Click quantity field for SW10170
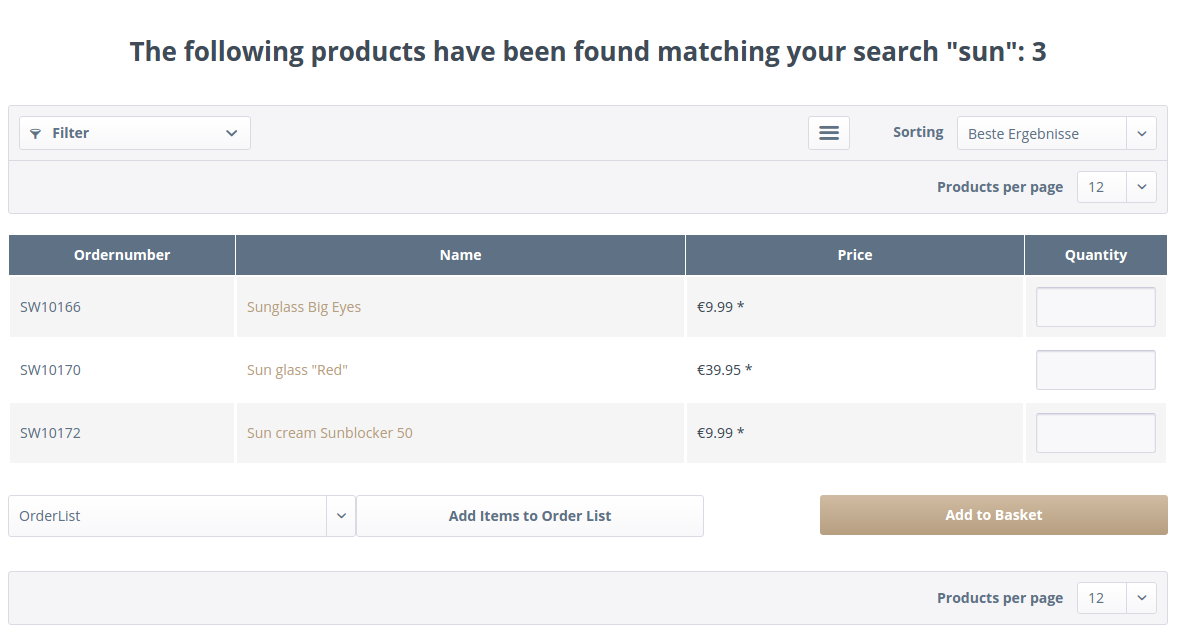Viewport: 1182px width, 636px height. [x=1095, y=370]
